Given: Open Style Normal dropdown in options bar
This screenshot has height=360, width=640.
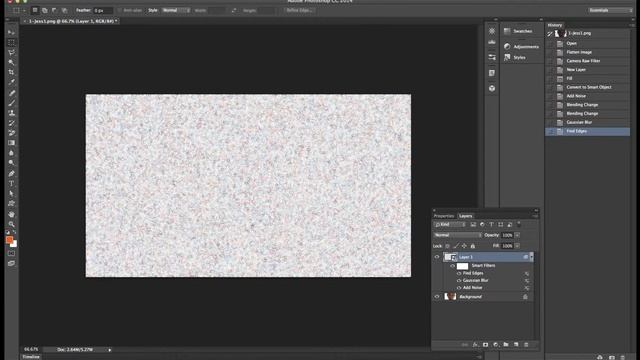Looking at the screenshot, I should pos(176,10).
